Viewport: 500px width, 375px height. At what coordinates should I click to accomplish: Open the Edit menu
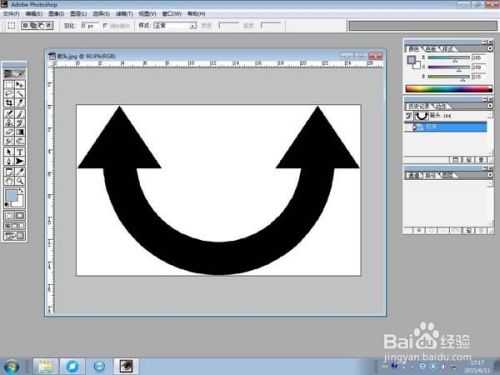click(x=34, y=14)
